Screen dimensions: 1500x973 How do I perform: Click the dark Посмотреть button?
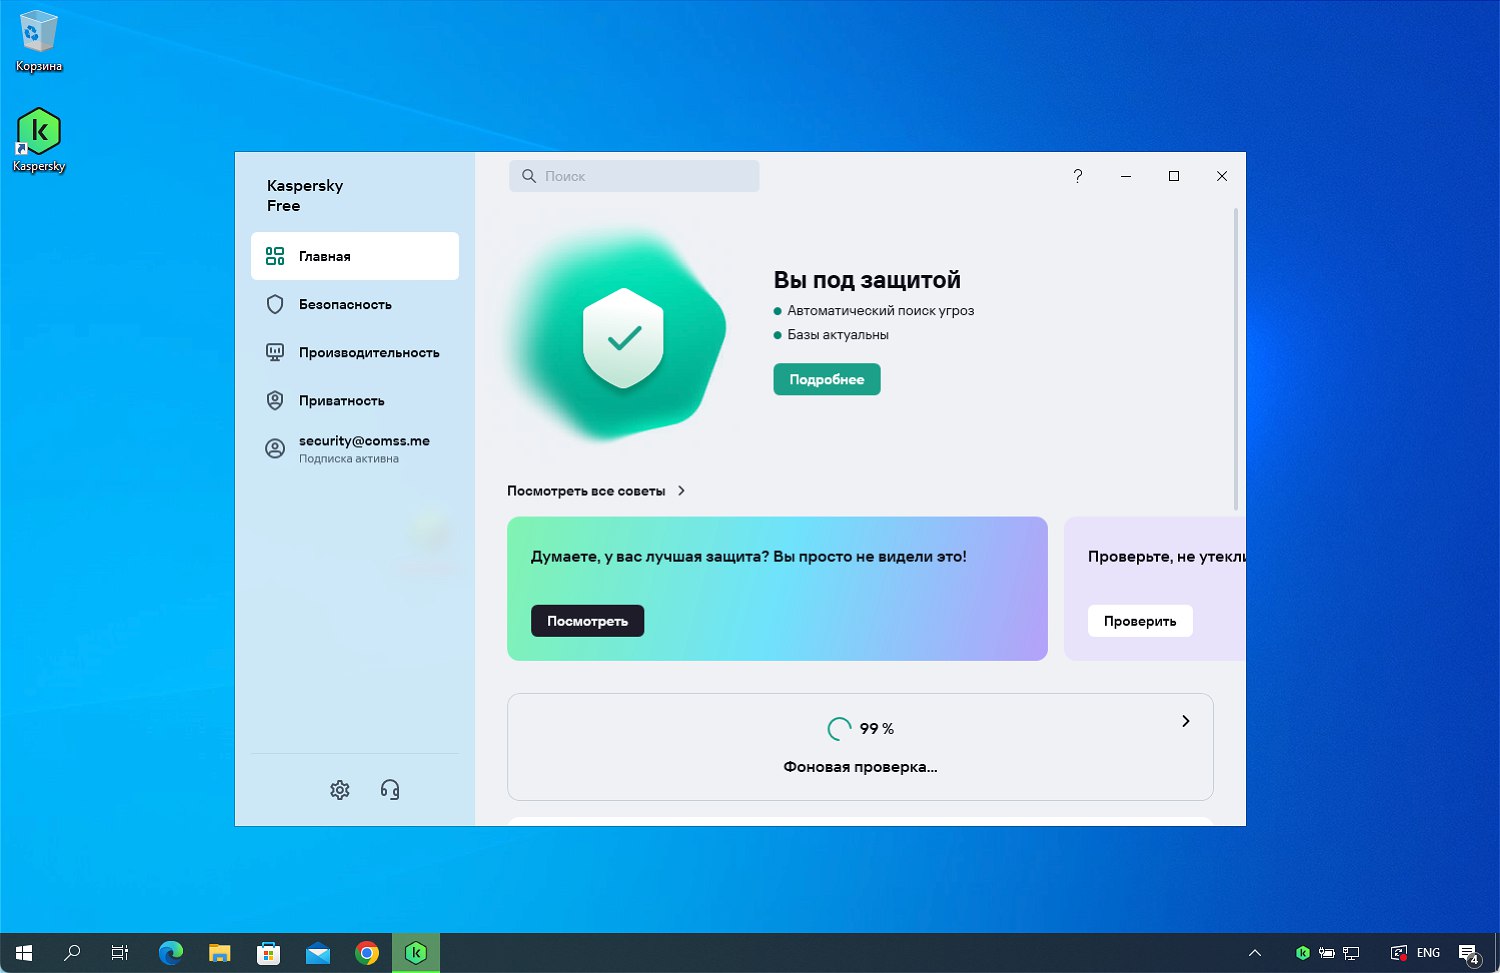(x=587, y=621)
